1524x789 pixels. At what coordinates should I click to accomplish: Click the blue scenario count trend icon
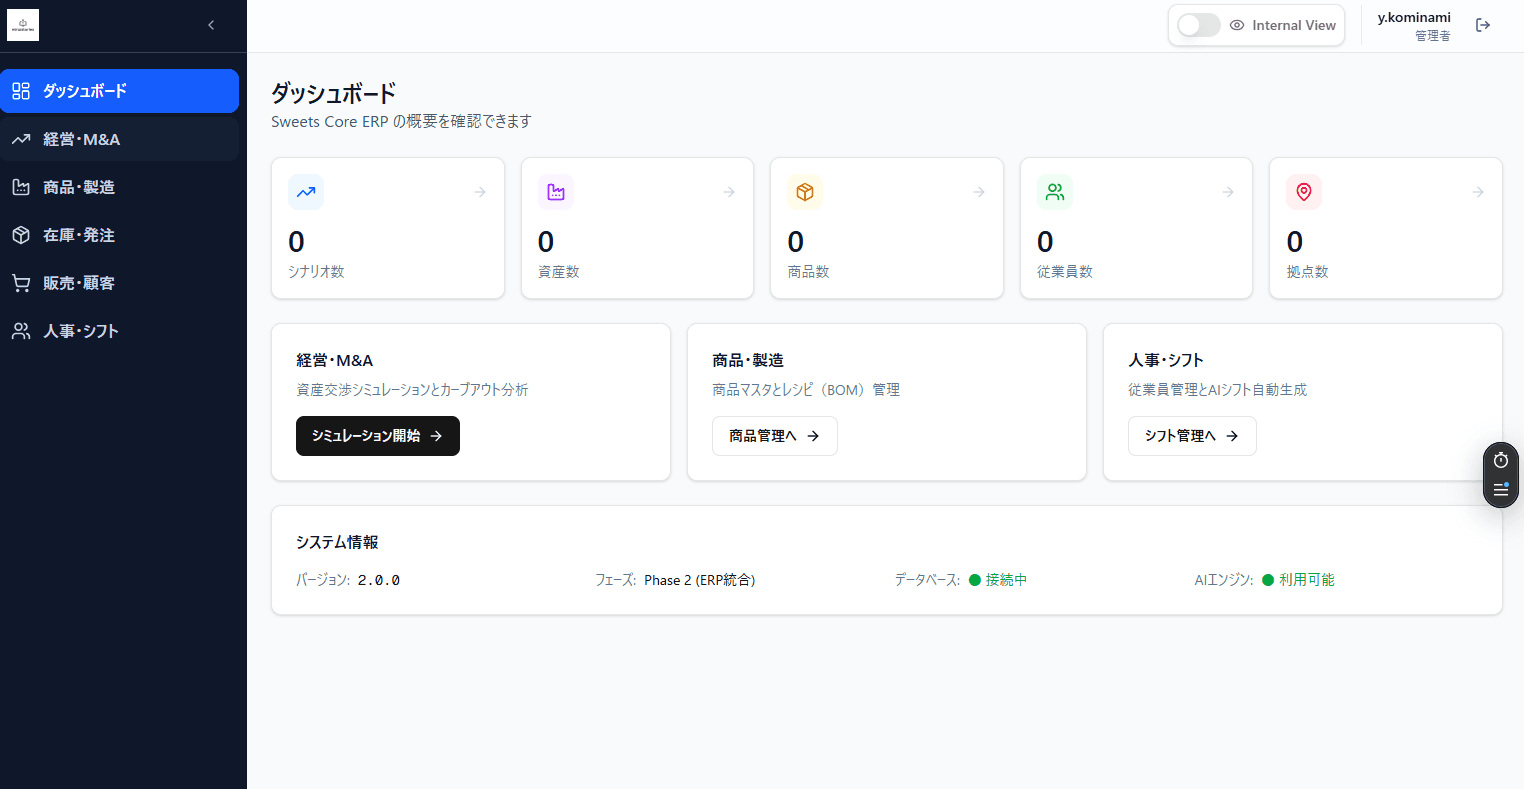click(x=306, y=192)
